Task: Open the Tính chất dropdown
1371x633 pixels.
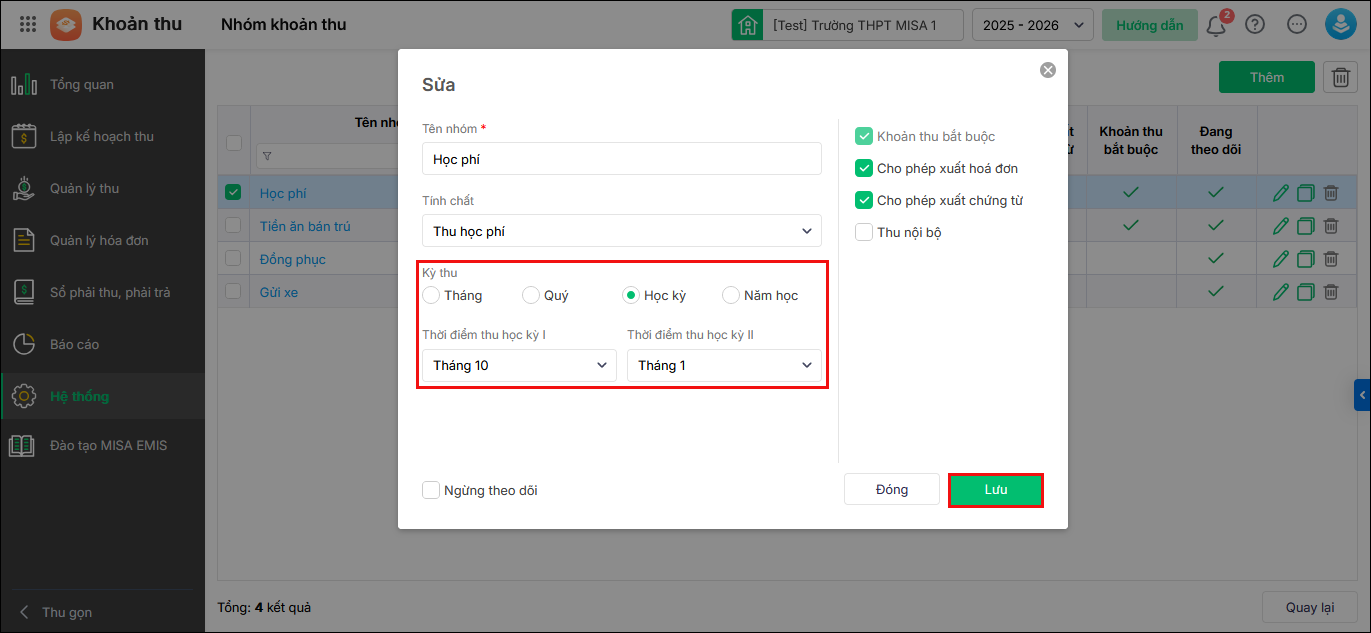Action: (621, 231)
